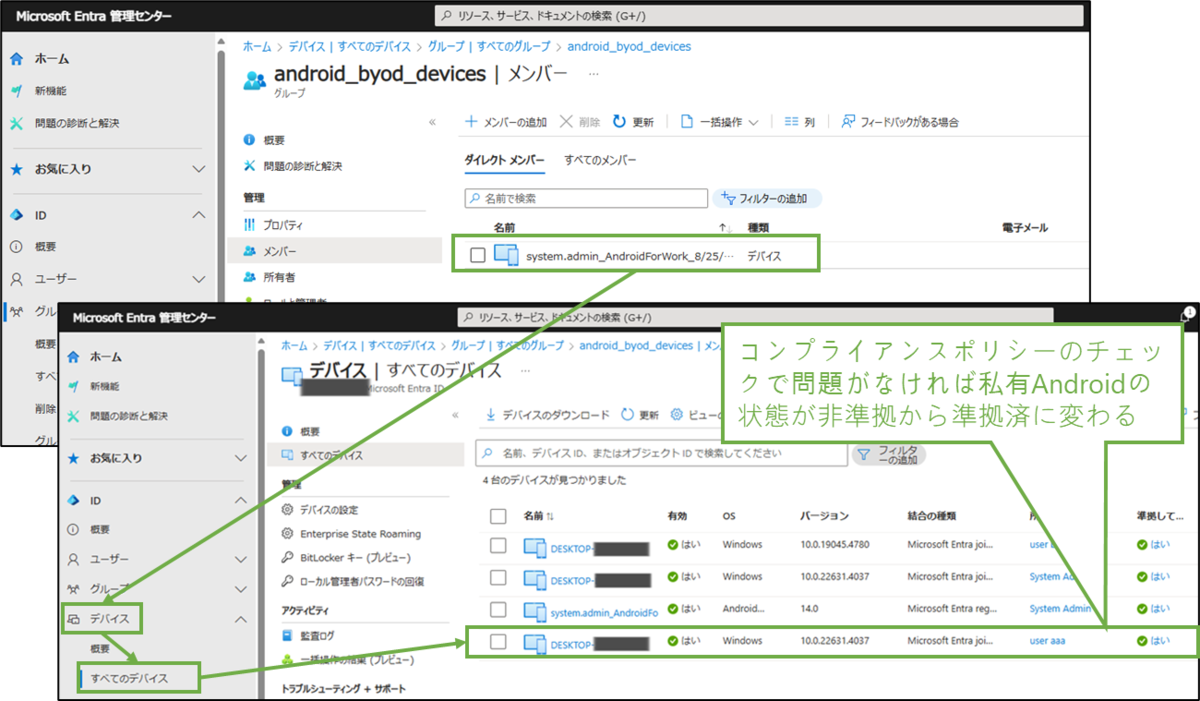Click the 監査ログ book icon
The image size is (1200, 701).
[x=288, y=635]
